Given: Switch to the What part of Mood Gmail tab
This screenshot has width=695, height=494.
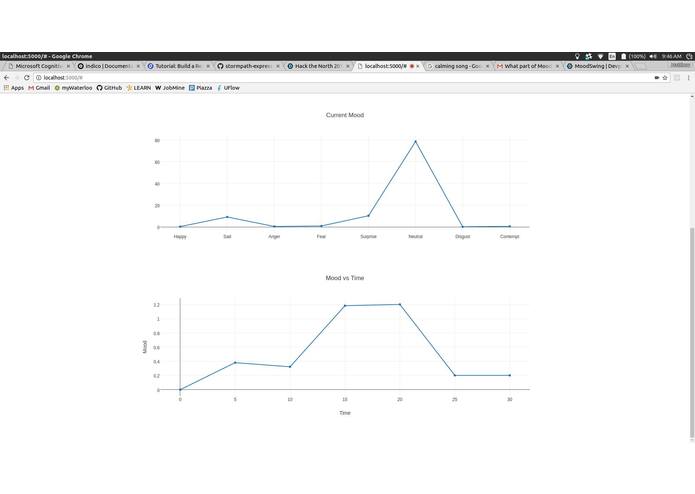Looking at the screenshot, I should (x=527, y=66).
